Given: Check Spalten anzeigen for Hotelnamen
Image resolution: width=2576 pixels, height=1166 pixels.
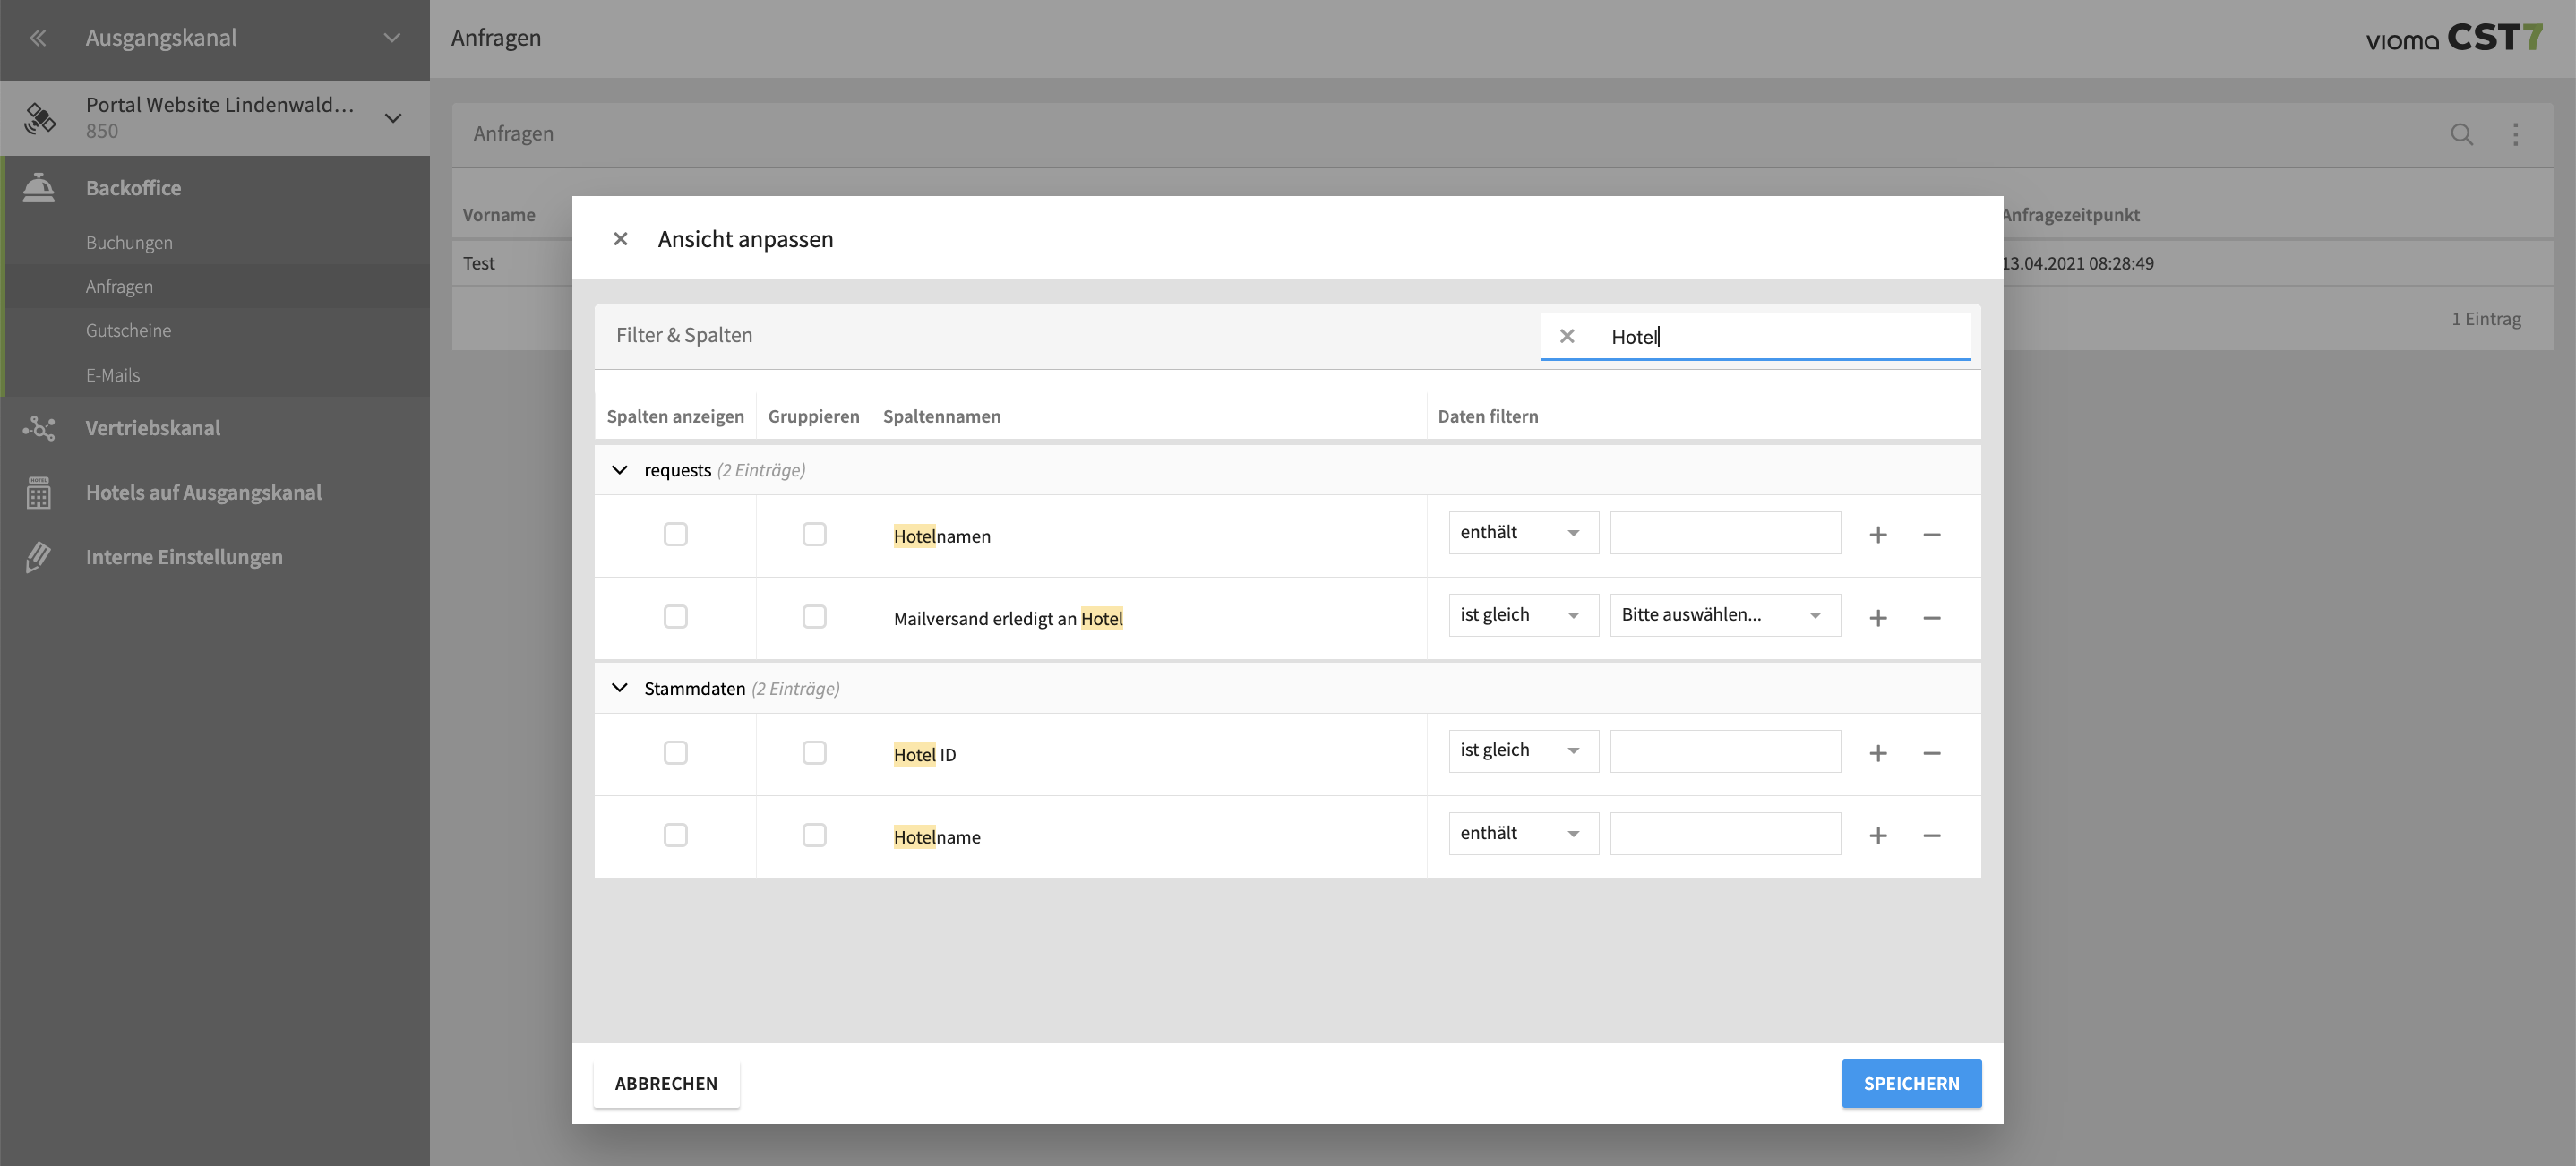Looking at the screenshot, I should pyautogui.click(x=675, y=534).
